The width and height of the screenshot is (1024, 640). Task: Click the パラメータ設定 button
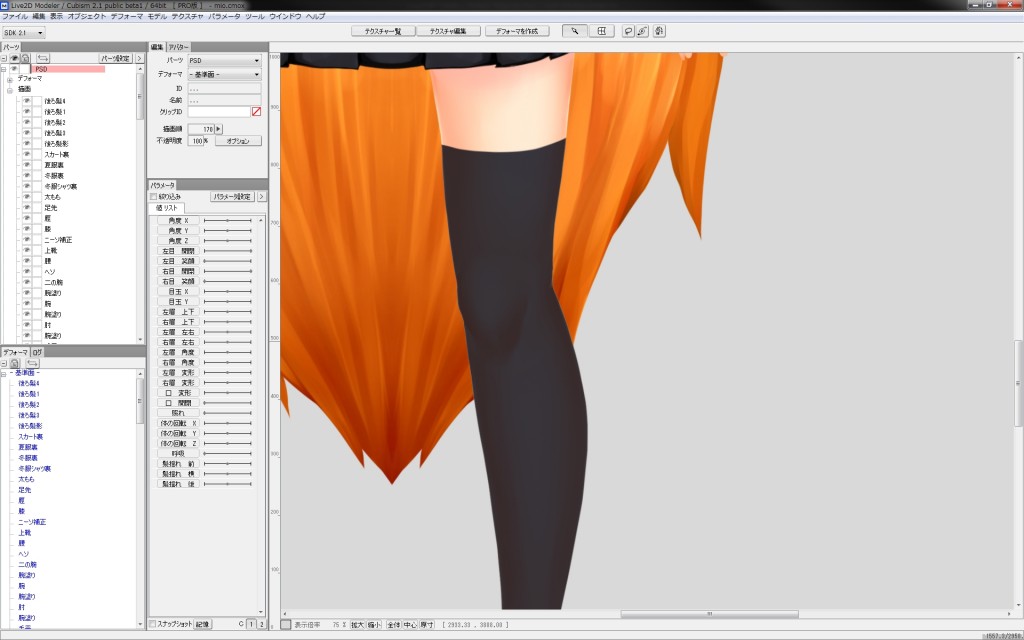coord(232,196)
